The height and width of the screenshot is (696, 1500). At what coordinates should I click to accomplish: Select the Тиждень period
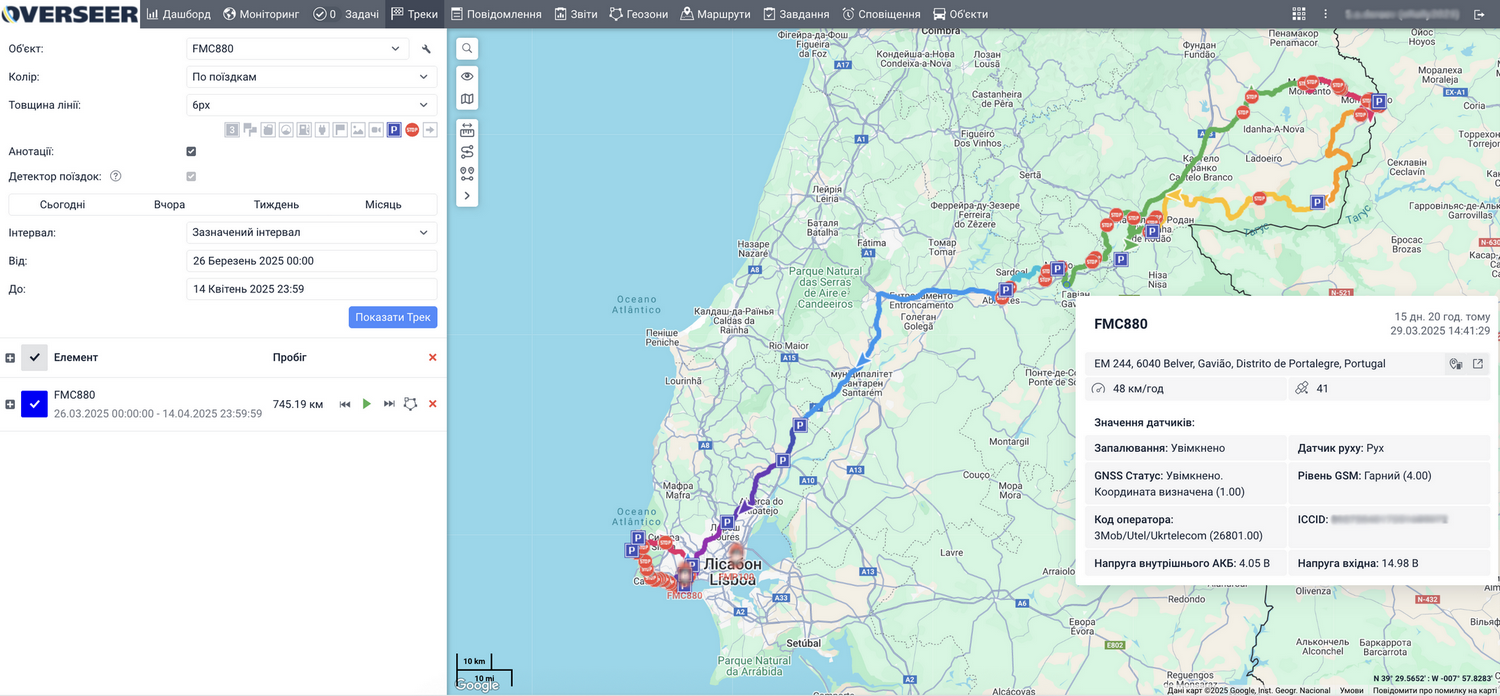click(277, 205)
